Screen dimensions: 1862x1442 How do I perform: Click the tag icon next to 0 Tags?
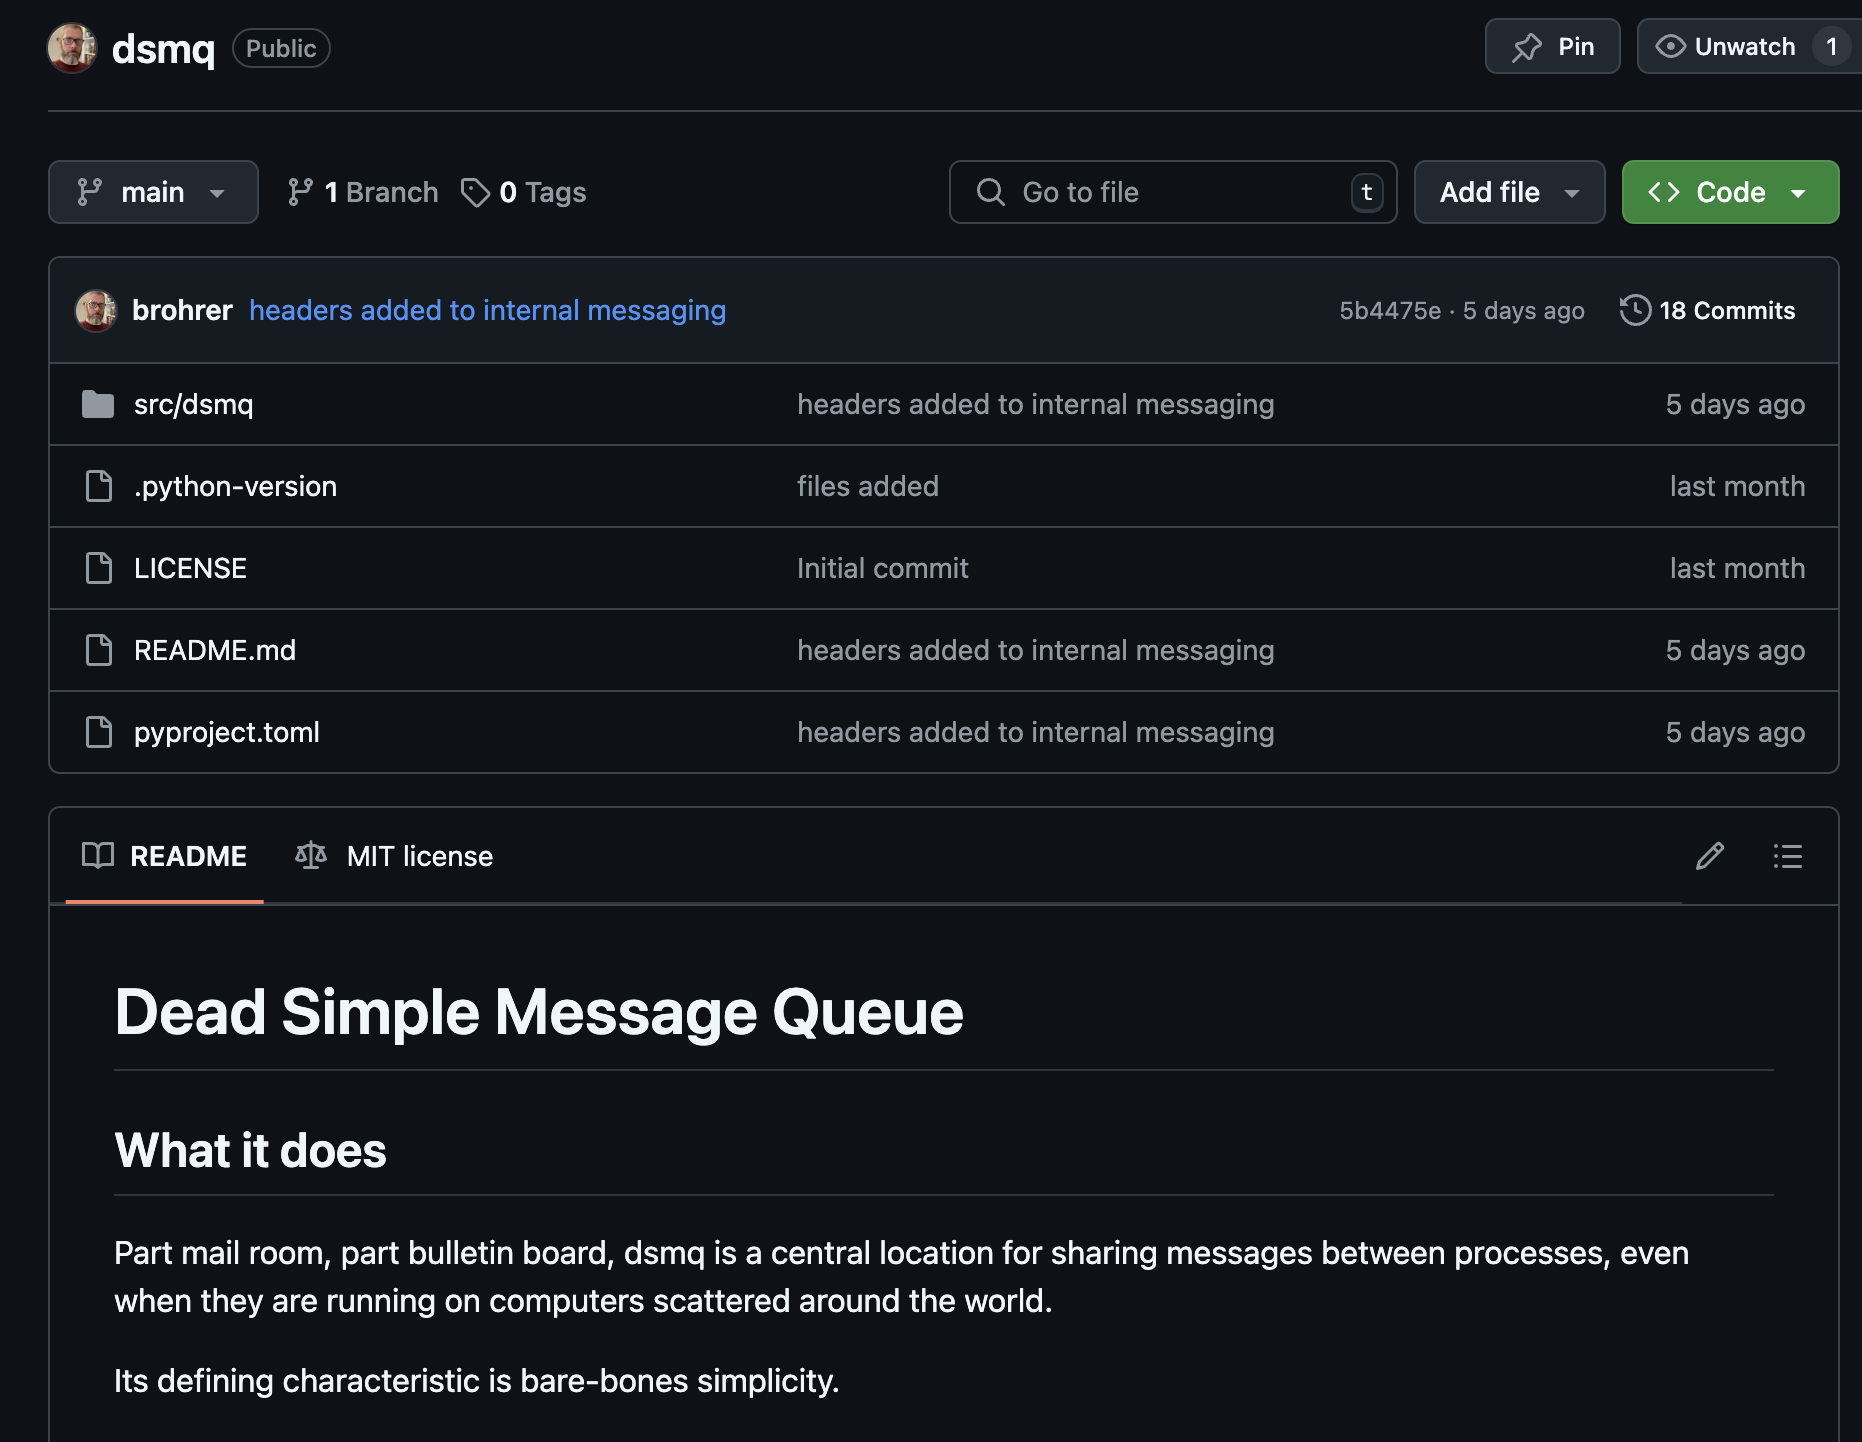pyautogui.click(x=475, y=192)
